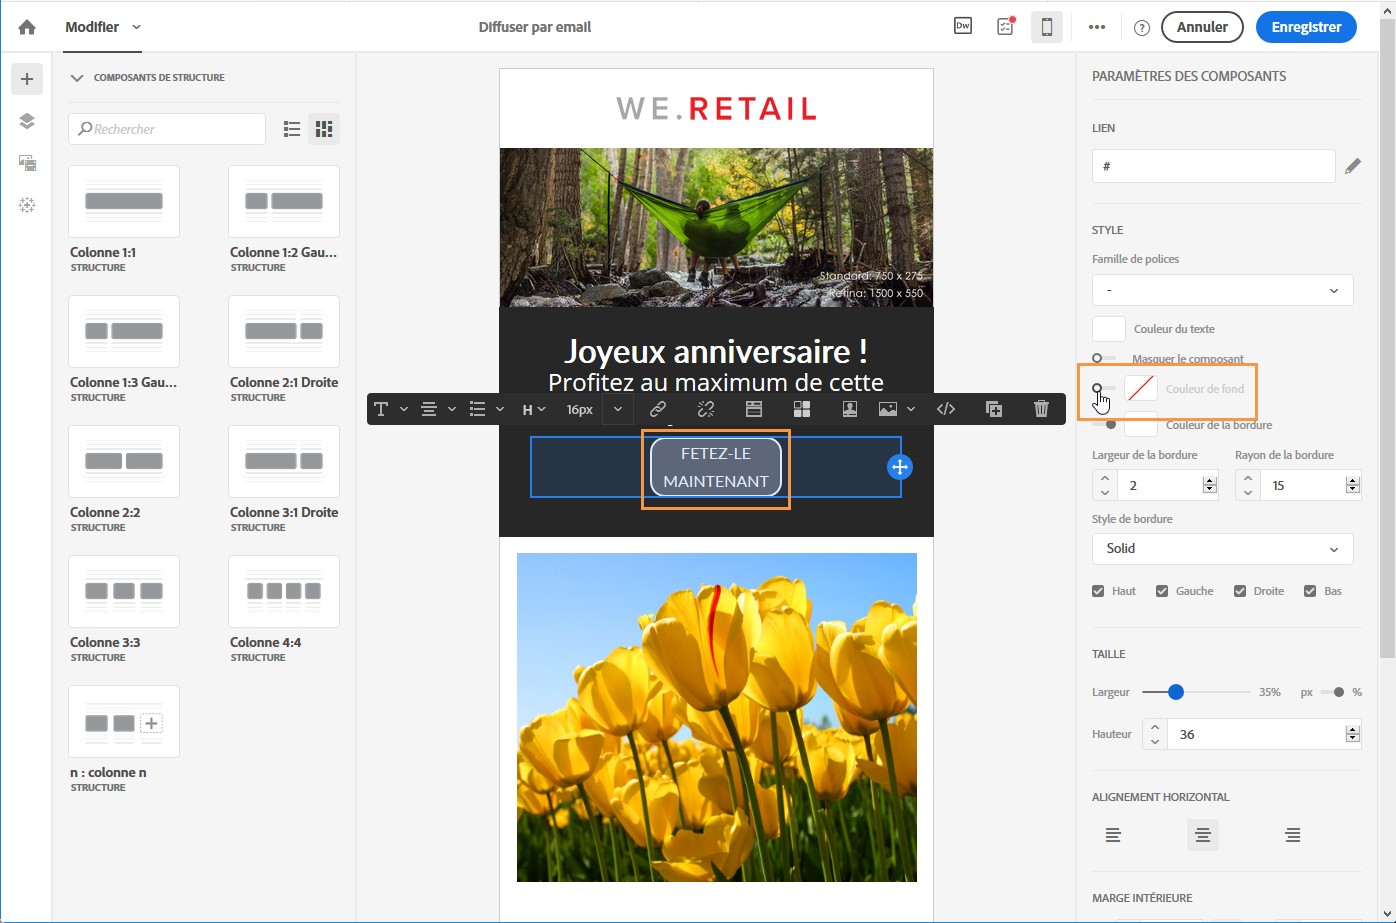Open the three-dot more options menu
This screenshot has height=923, width=1396.
pyautogui.click(x=1097, y=27)
